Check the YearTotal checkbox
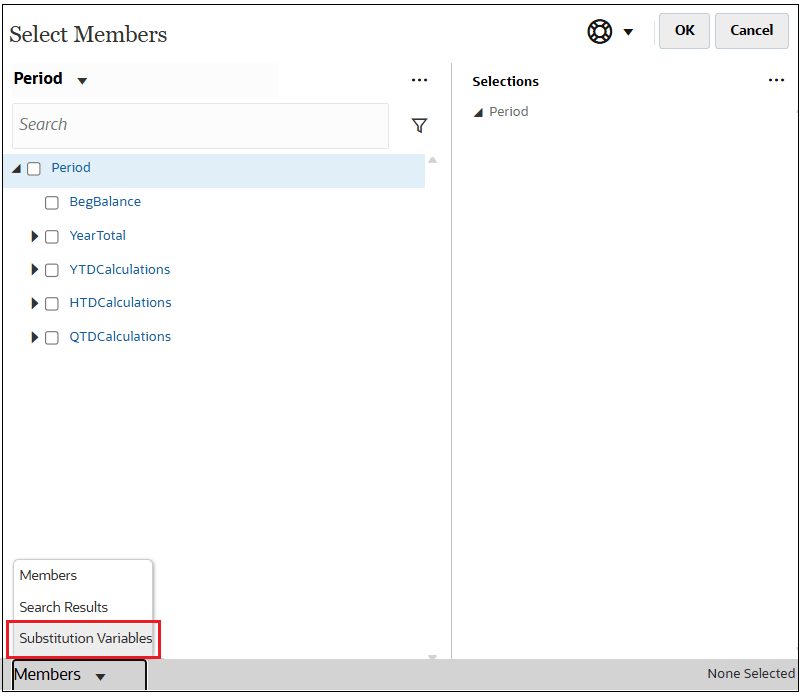 tap(51, 236)
